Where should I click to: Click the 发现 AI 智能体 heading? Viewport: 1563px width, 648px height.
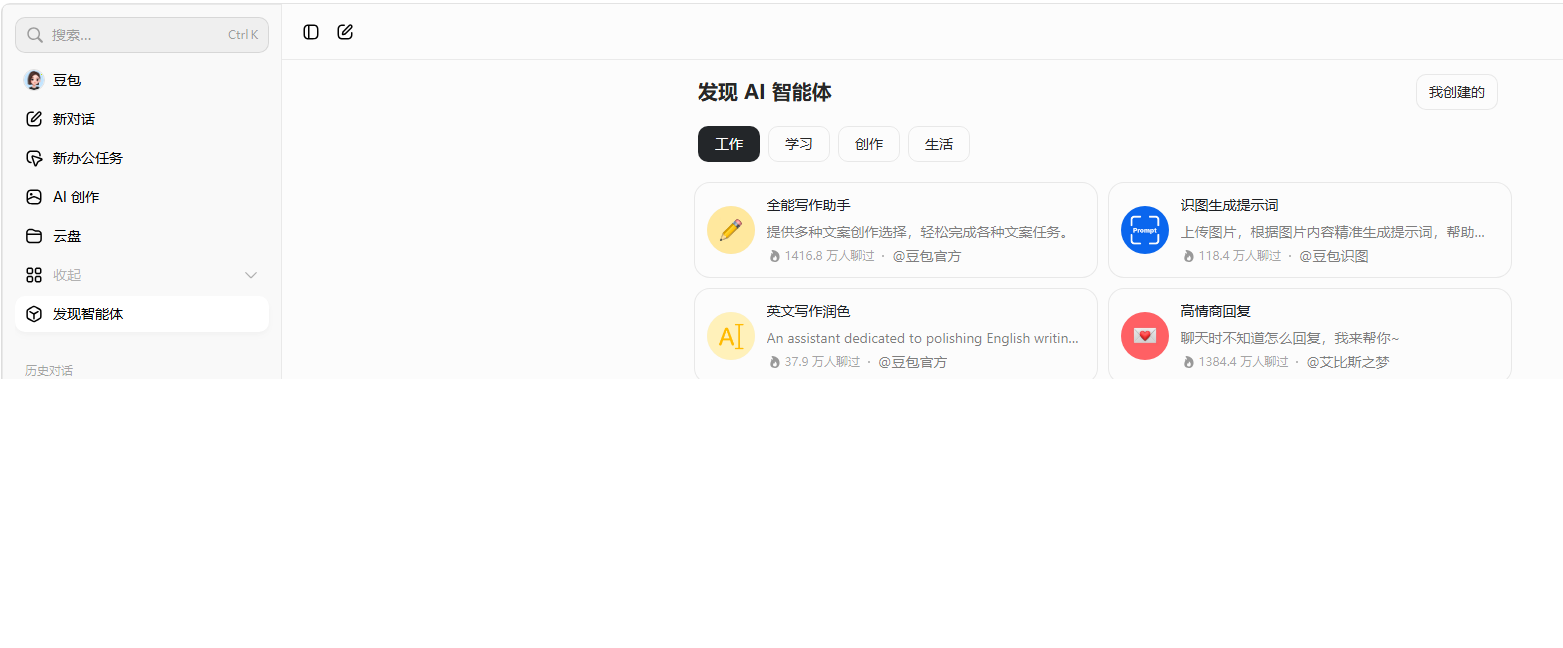(765, 92)
